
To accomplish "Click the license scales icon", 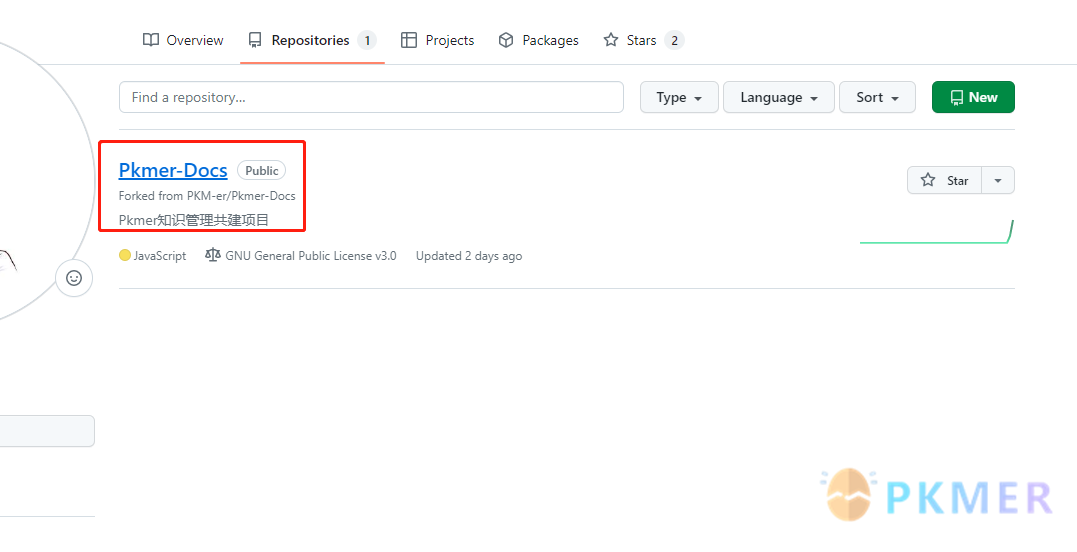I will click(213, 255).
